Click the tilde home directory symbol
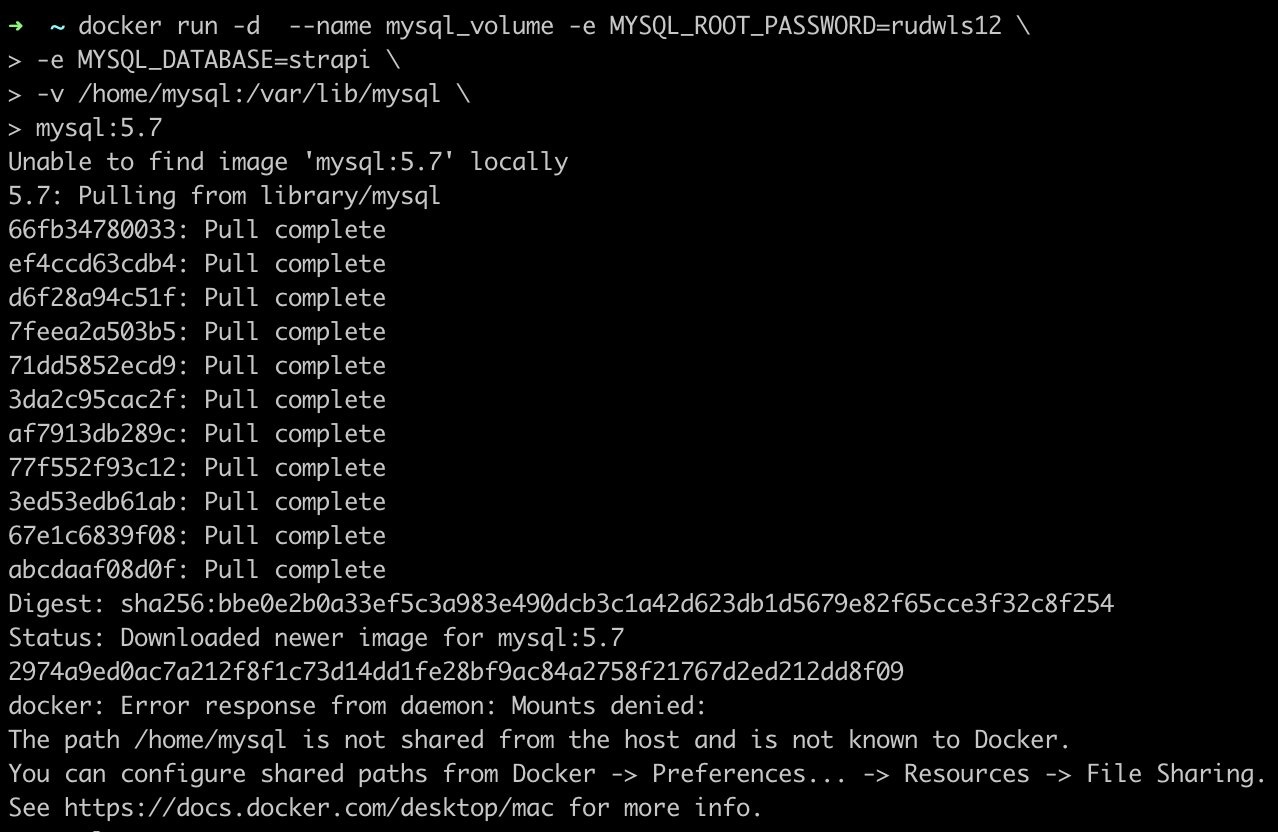The width and height of the screenshot is (1278, 832). click(57, 26)
